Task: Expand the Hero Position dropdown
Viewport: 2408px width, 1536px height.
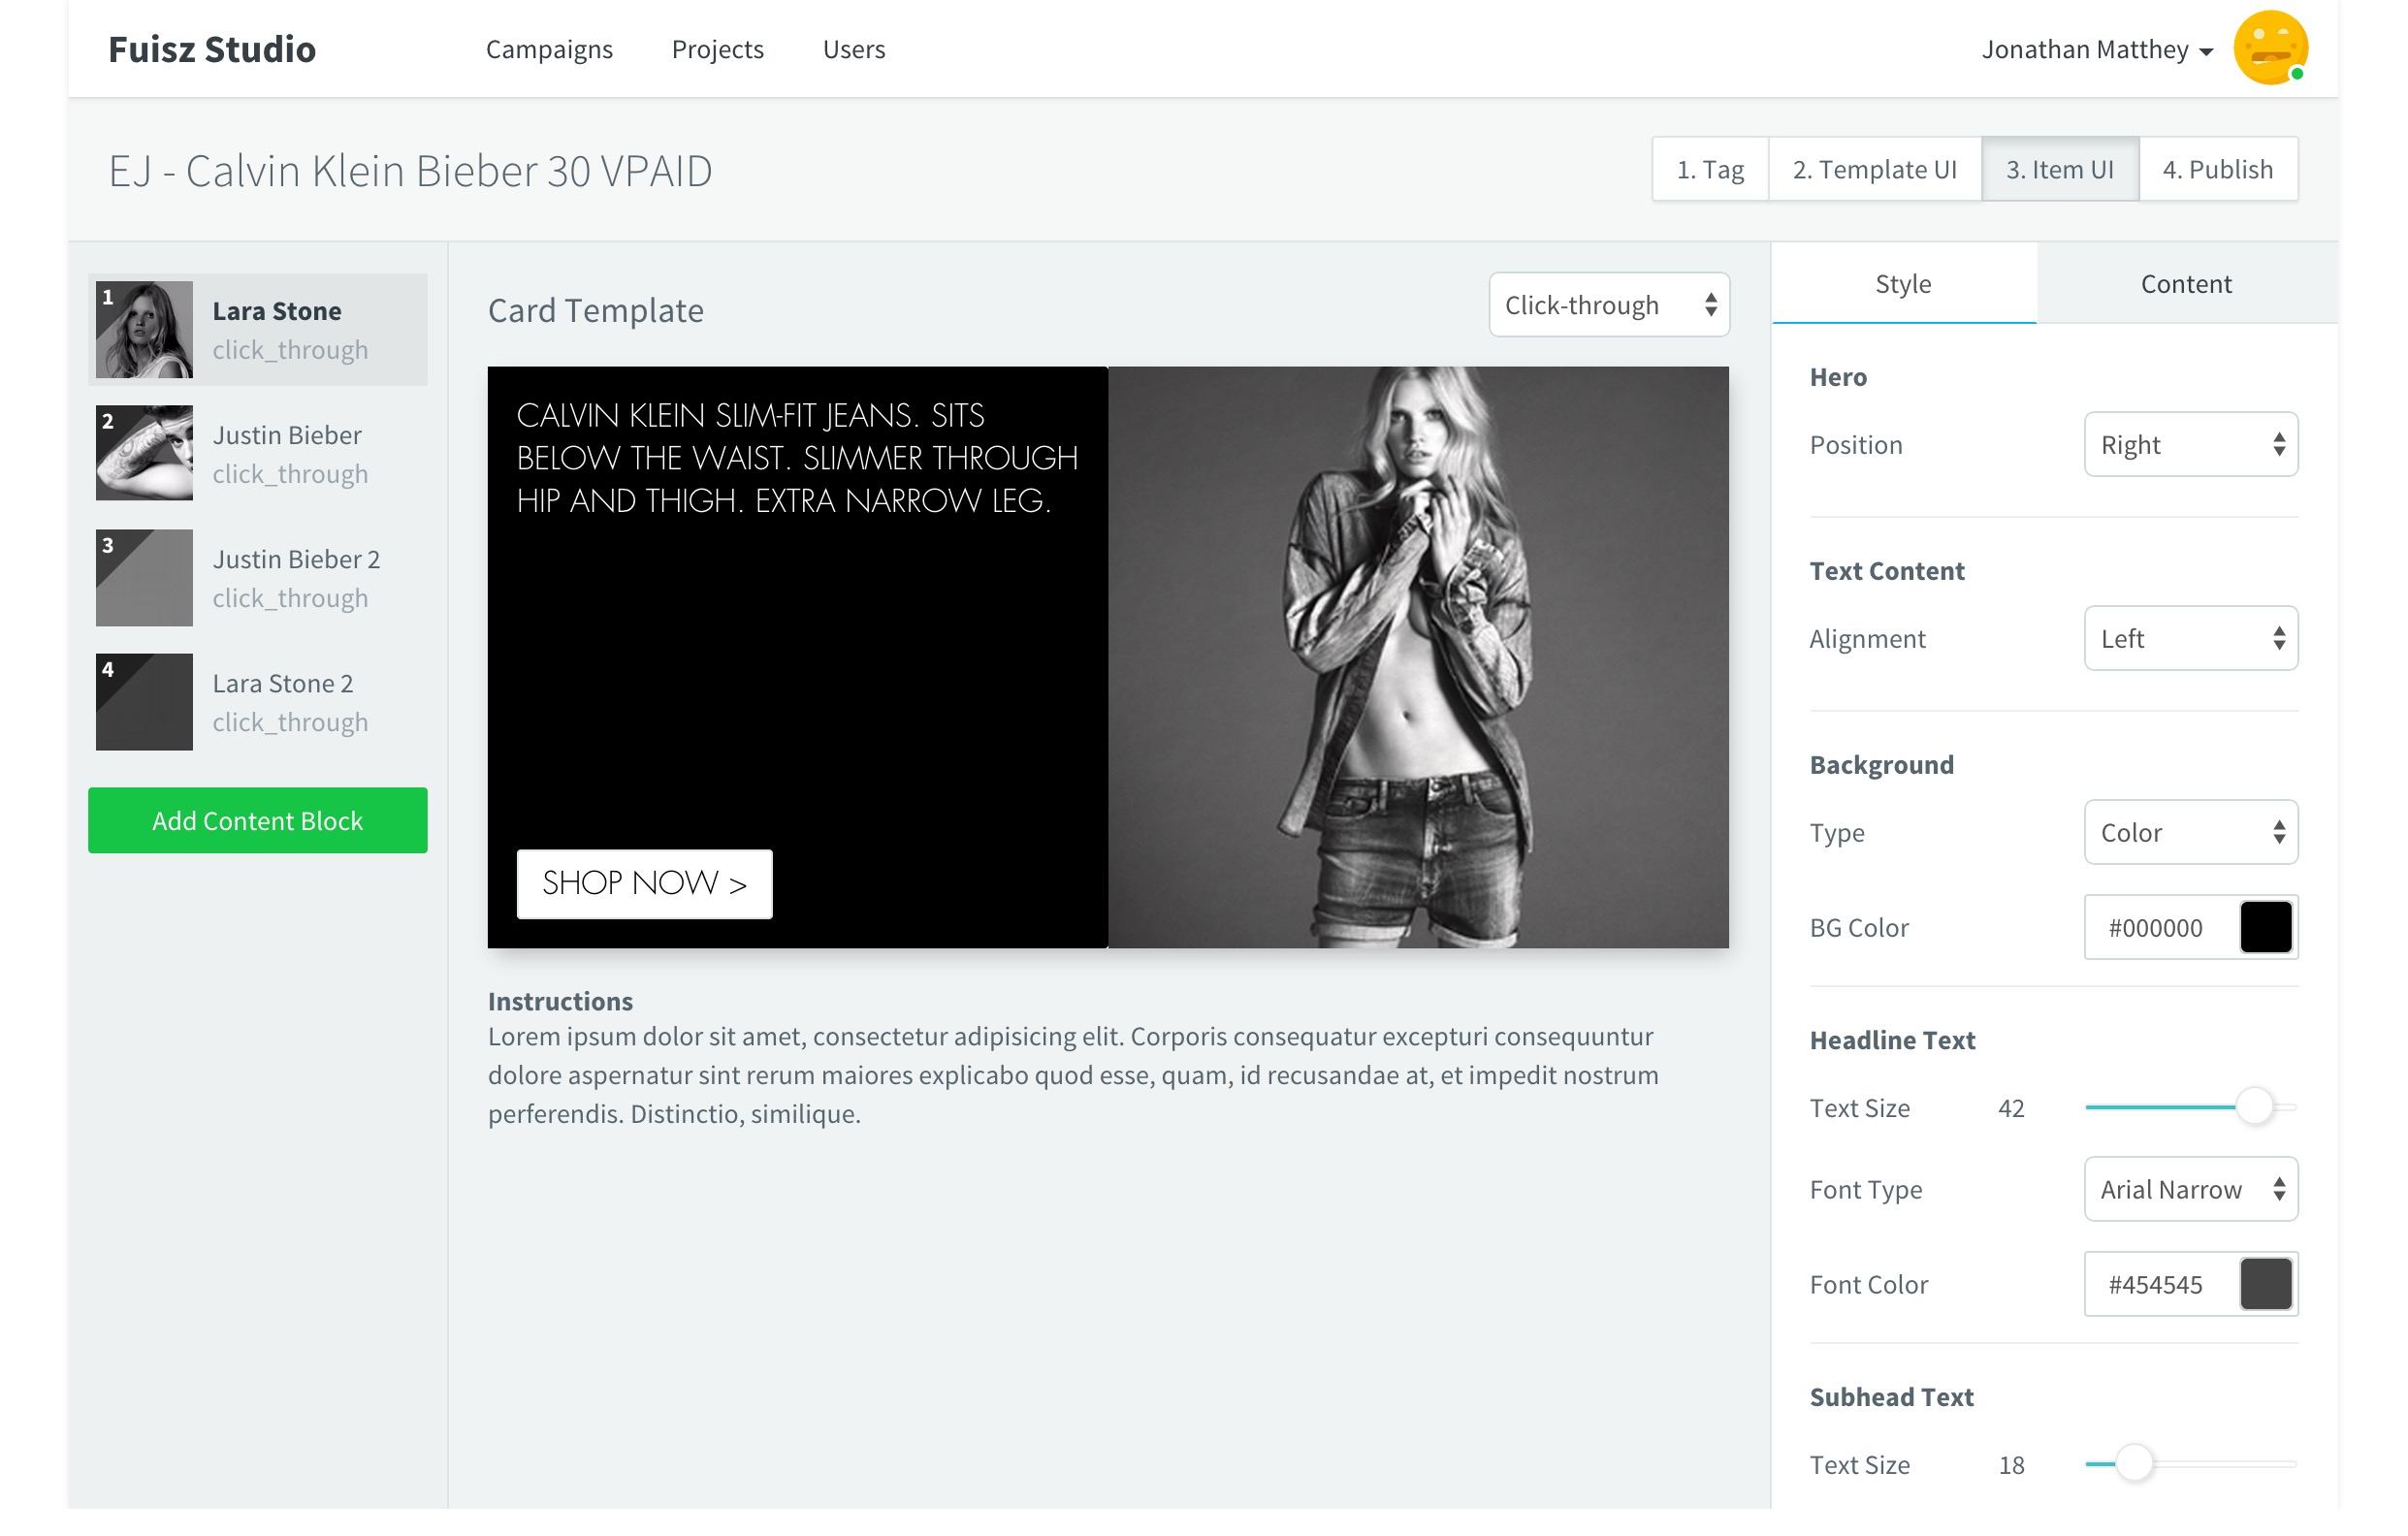Action: (x=2190, y=445)
